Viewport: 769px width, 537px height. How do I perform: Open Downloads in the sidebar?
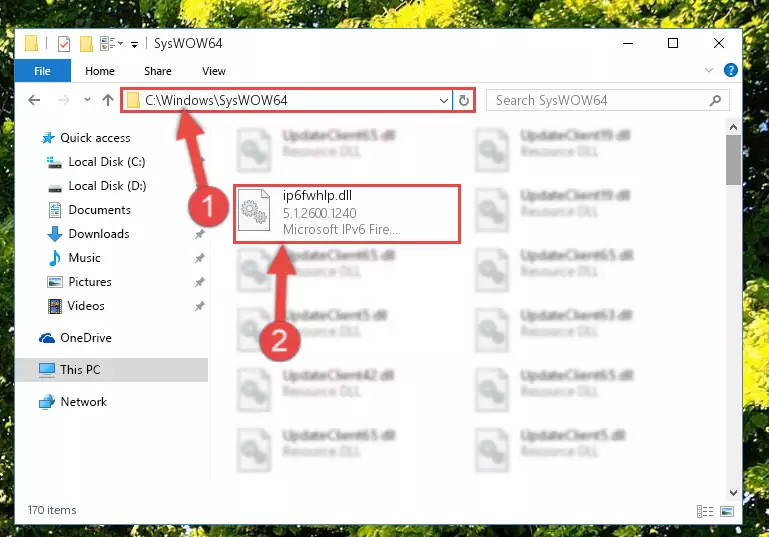99,234
